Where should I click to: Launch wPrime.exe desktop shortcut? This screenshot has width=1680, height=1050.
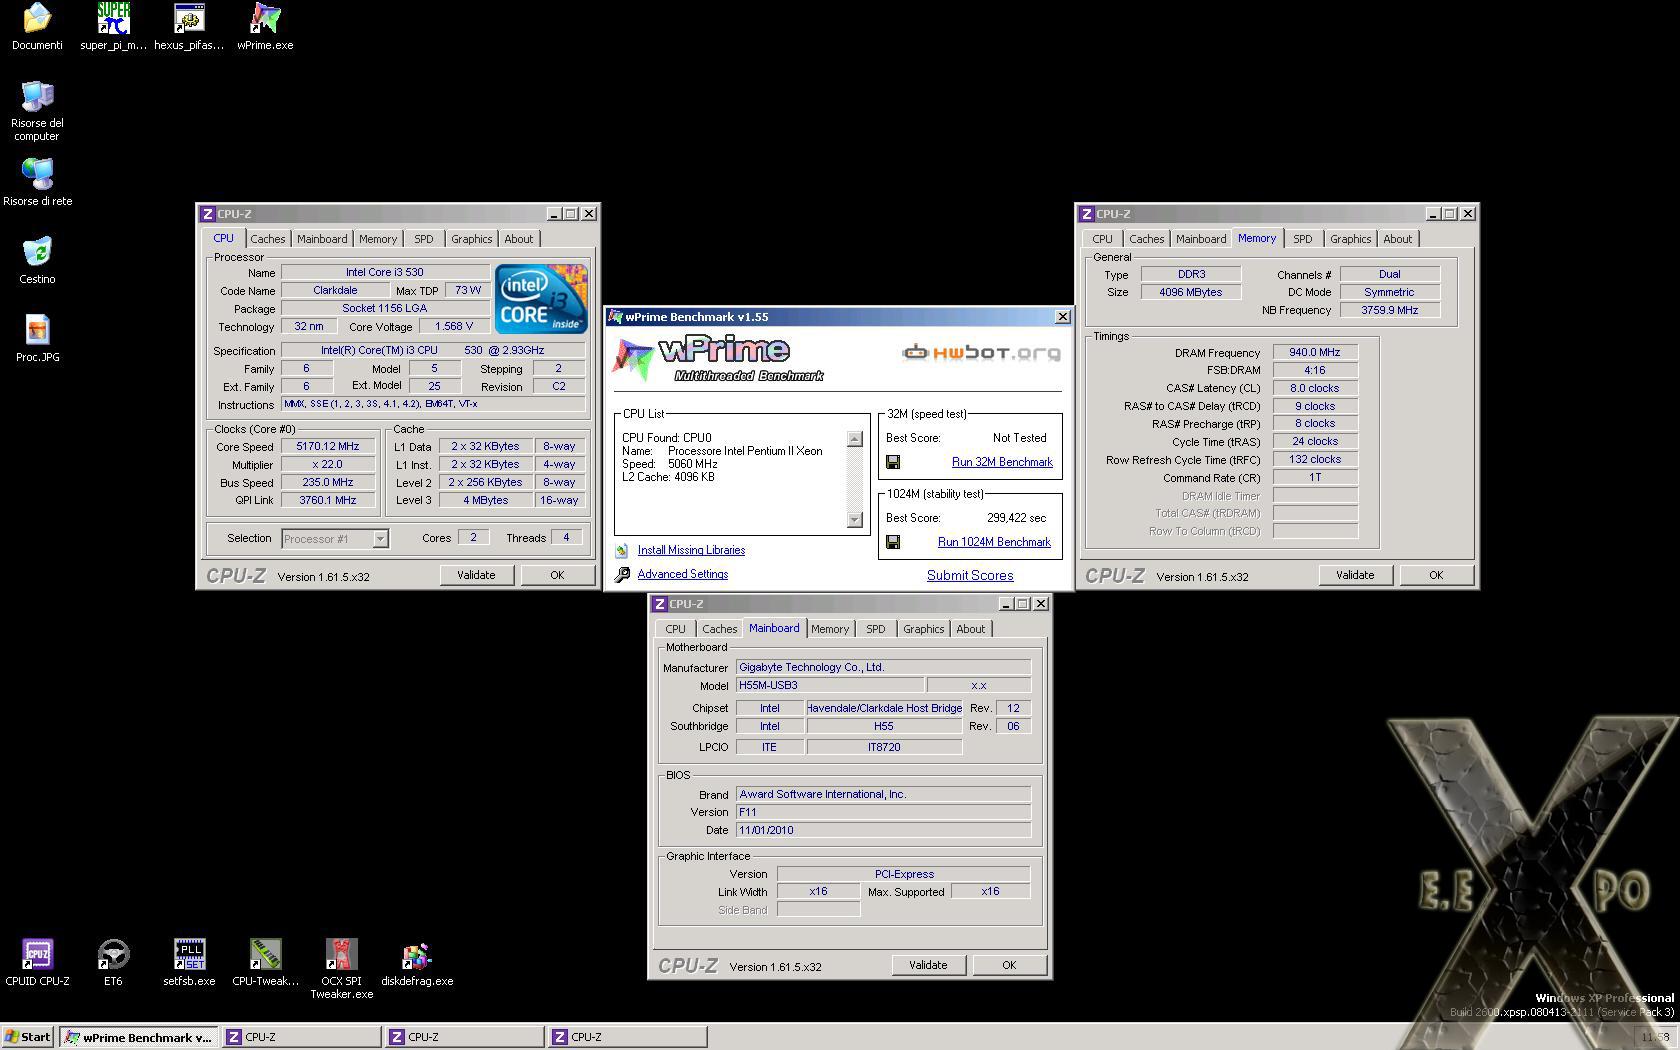click(265, 19)
